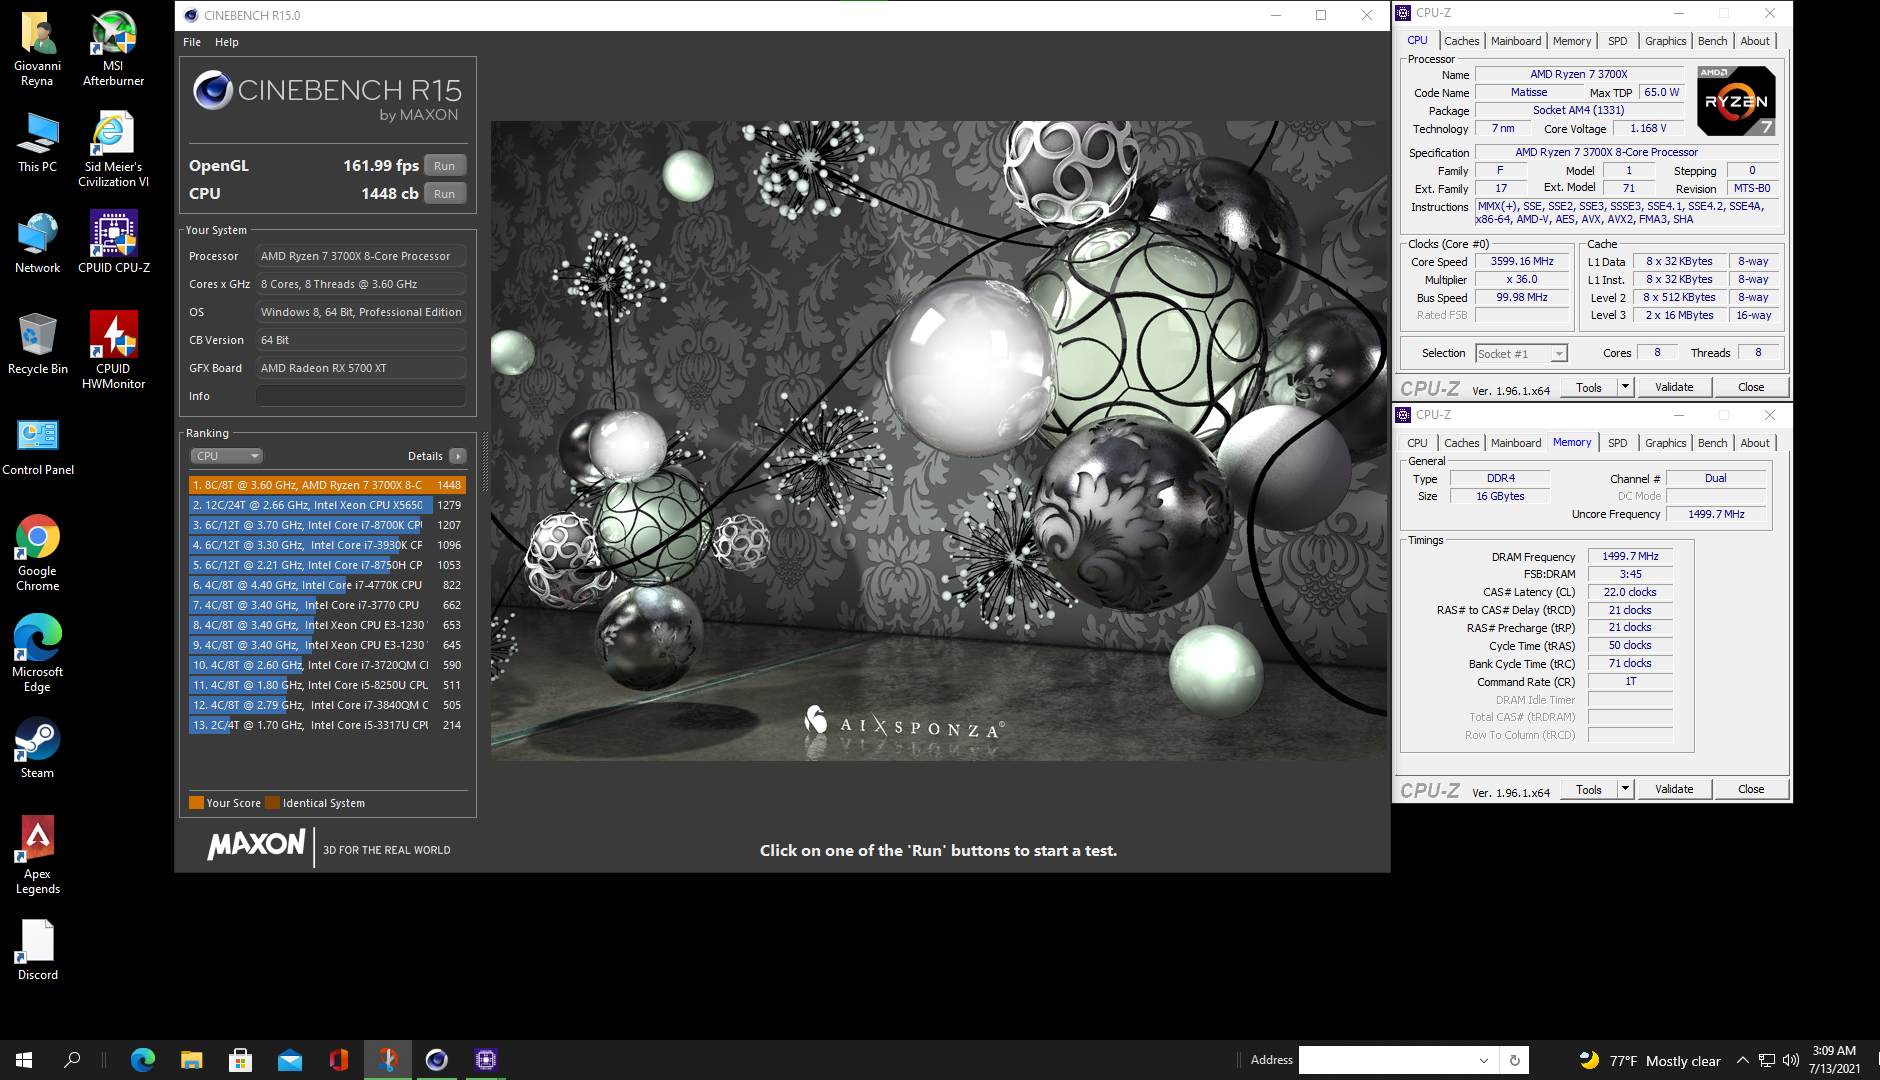Open SPD tab in top CPU-Z window
Image resolution: width=1880 pixels, height=1080 pixels.
1618,41
